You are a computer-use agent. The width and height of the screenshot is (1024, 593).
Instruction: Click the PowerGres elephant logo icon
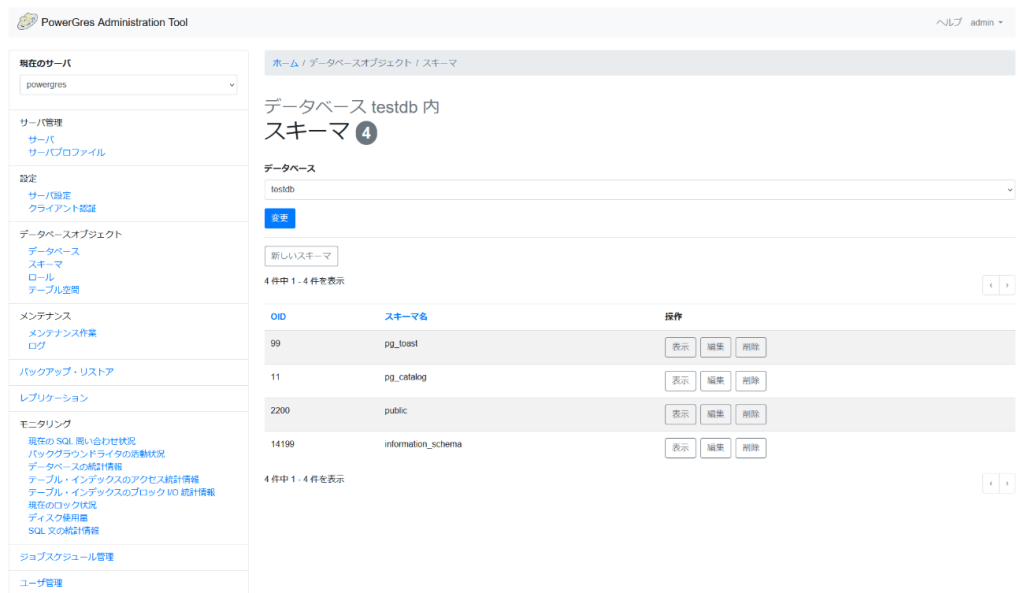pyautogui.click(x=27, y=22)
